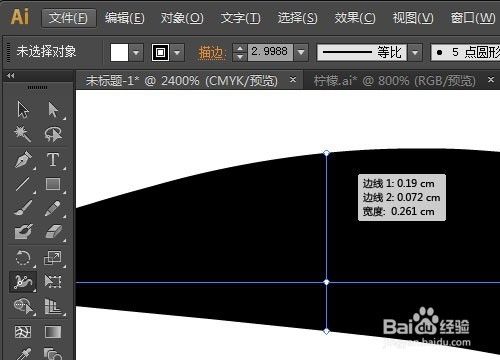Select the Magic Wand tool
Screen dimensions: 500x360
(x=23, y=134)
